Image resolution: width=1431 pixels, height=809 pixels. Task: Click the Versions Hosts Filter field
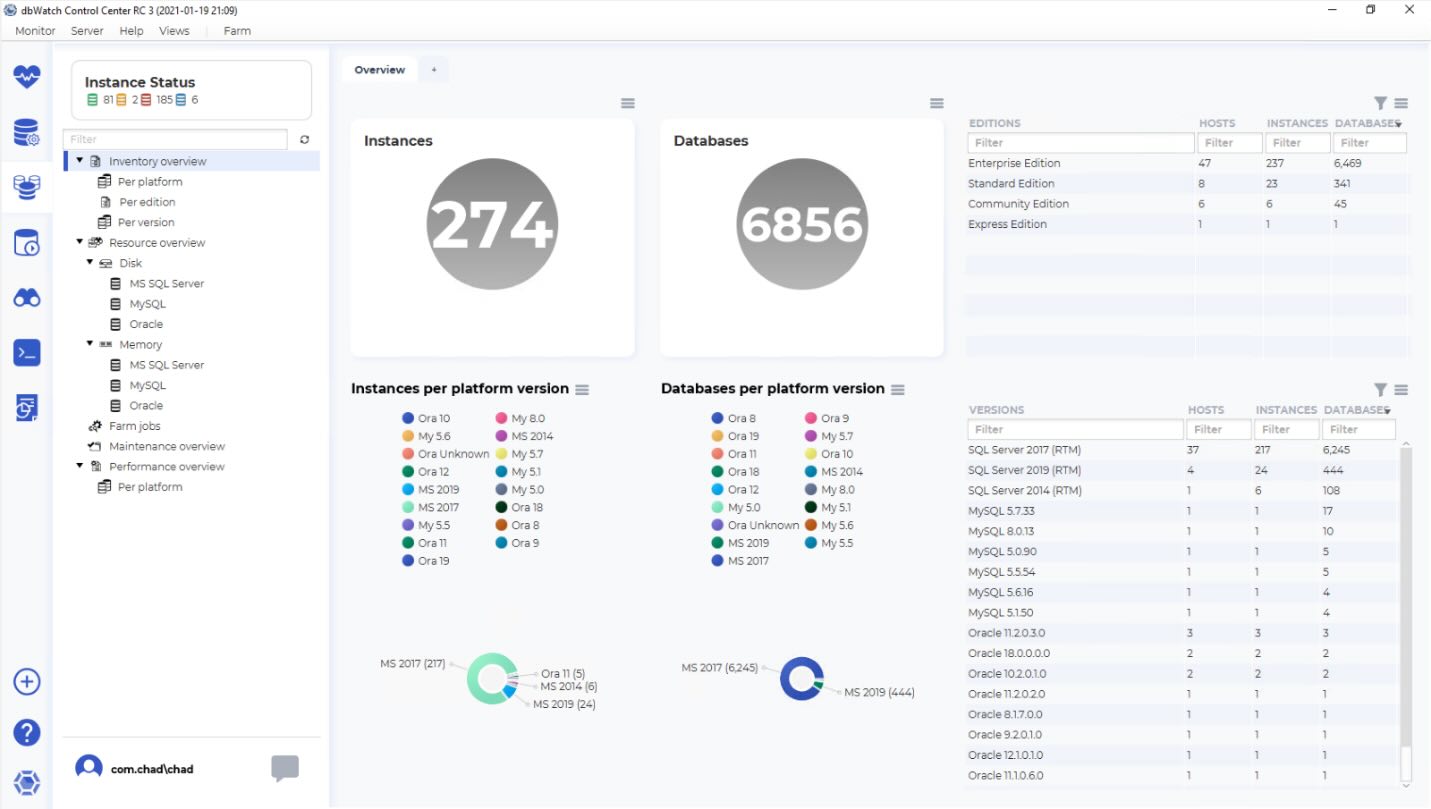coord(1218,429)
